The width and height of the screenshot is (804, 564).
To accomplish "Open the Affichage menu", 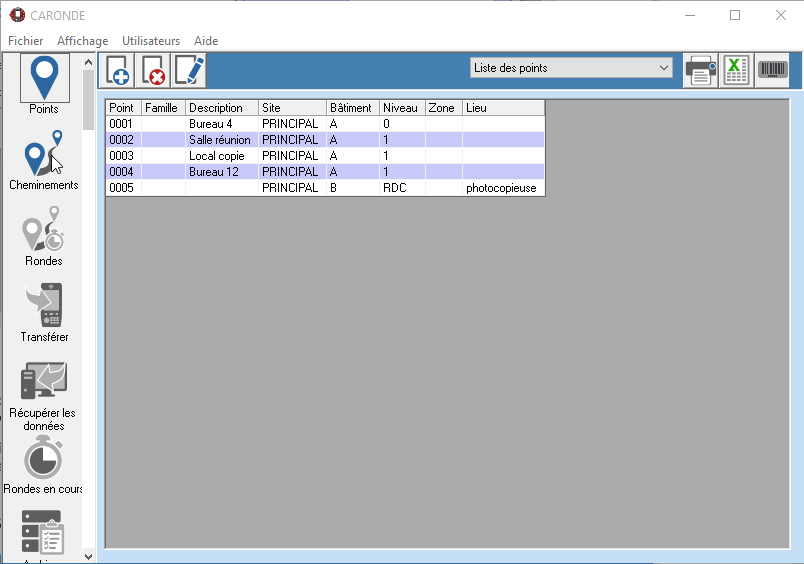I will 82,41.
